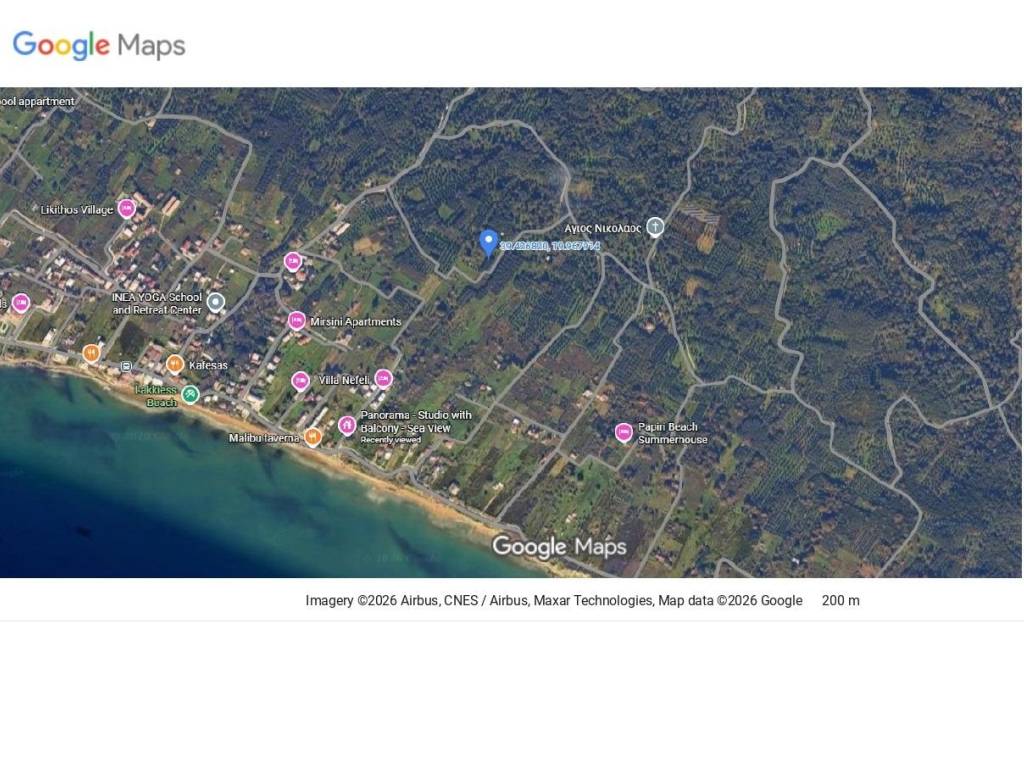This screenshot has height=768, width=1024.
Task: Open the Kafesas restaurant marker
Action: (x=175, y=365)
